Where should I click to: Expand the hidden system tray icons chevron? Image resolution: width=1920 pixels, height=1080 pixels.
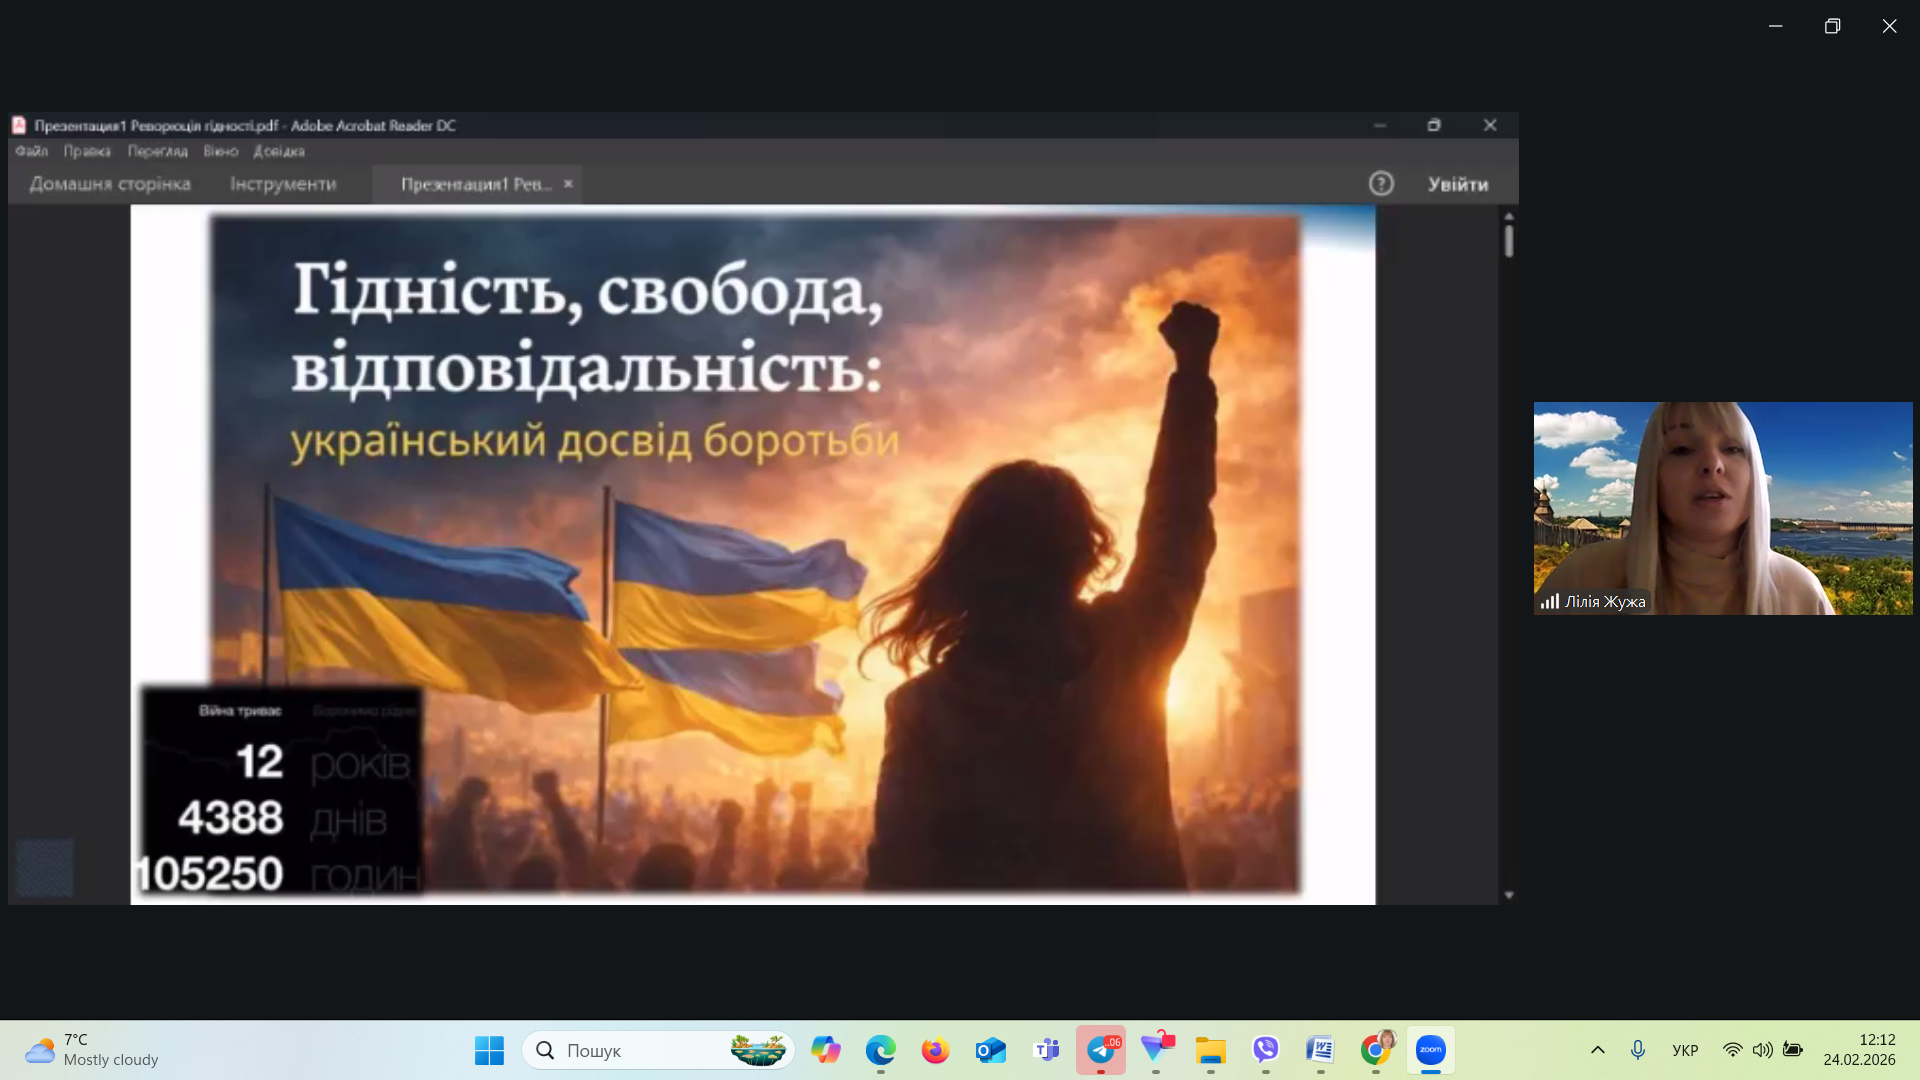click(1598, 1050)
